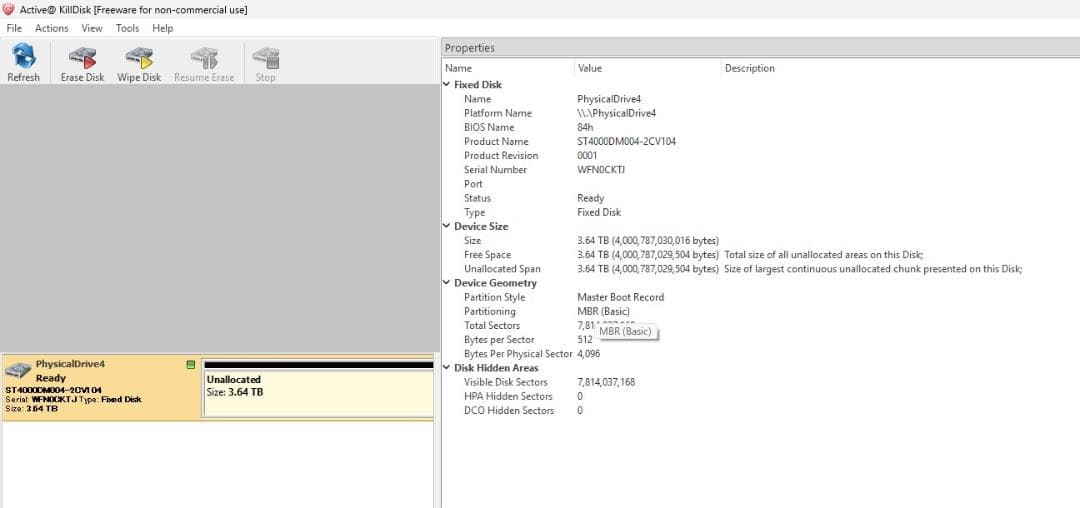This screenshot has width=1080, height=508.
Task: Select the Product Revision row
Action: pos(760,156)
